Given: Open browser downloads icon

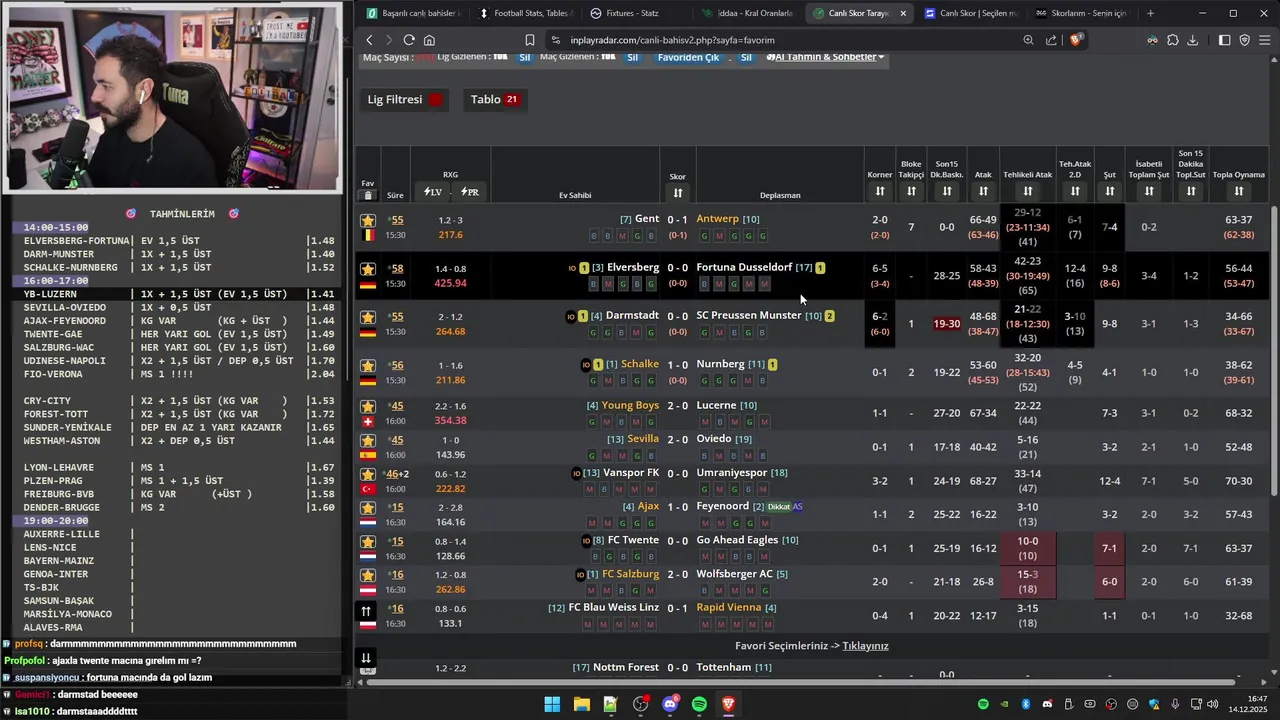Looking at the screenshot, I should coord(1192,40).
